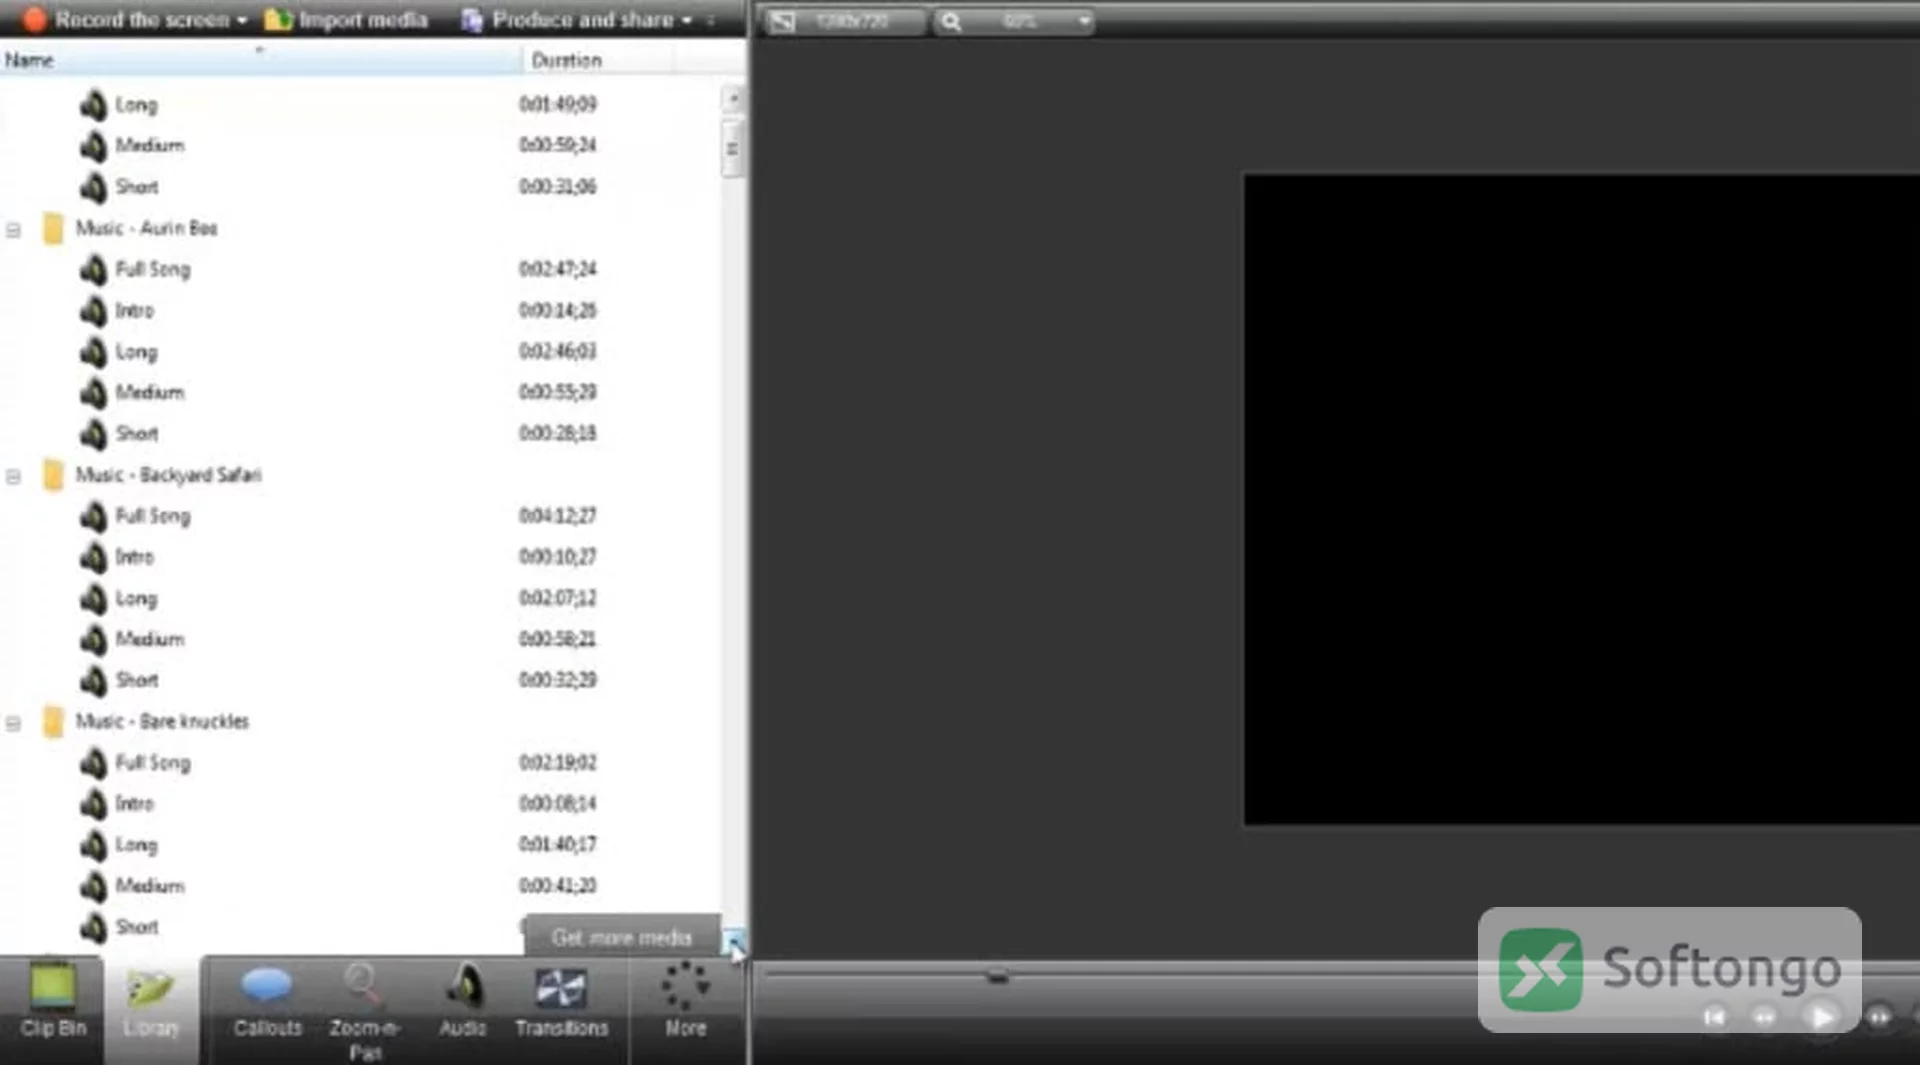Sort the library by Name column
Viewport: 1920px width, 1065px height.
260,60
